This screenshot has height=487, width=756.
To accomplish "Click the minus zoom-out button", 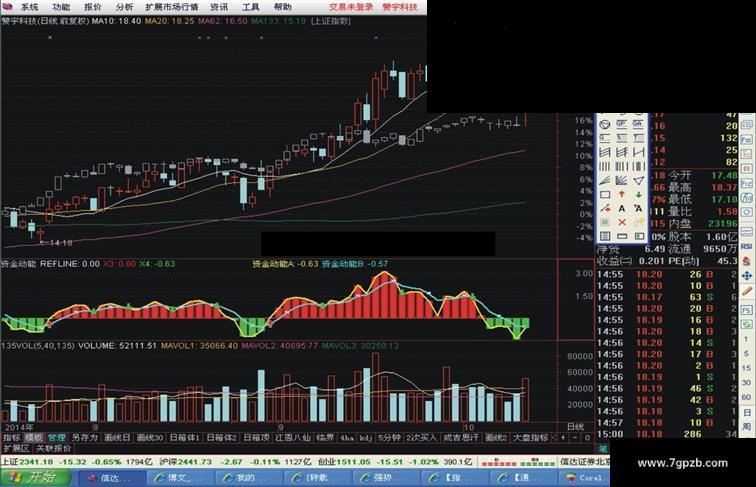I will (575, 437).
